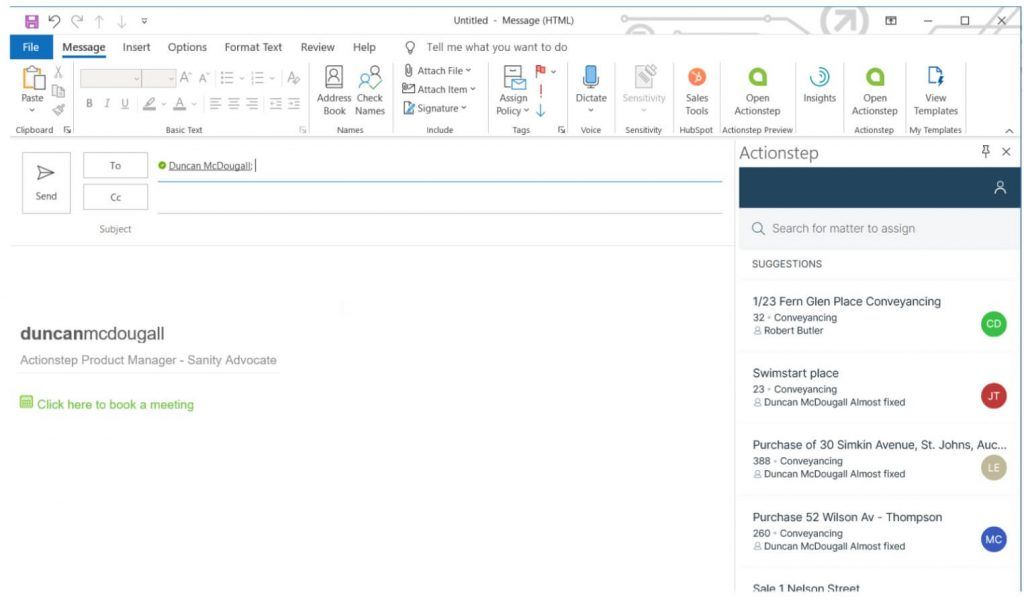Click View Templates
The image size is (1024, 607).
pos(936,91)
